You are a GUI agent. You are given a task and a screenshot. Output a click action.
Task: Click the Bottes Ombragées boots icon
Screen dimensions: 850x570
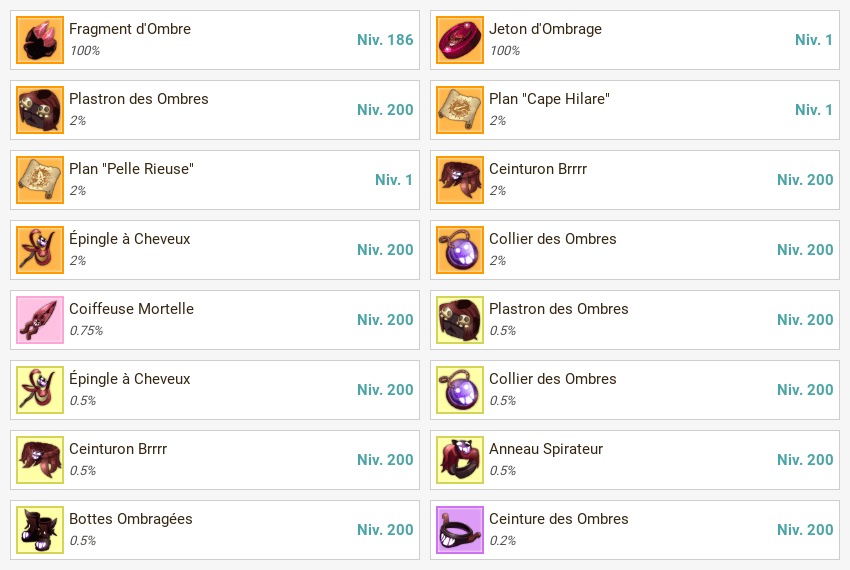click(x=40, y=530)
